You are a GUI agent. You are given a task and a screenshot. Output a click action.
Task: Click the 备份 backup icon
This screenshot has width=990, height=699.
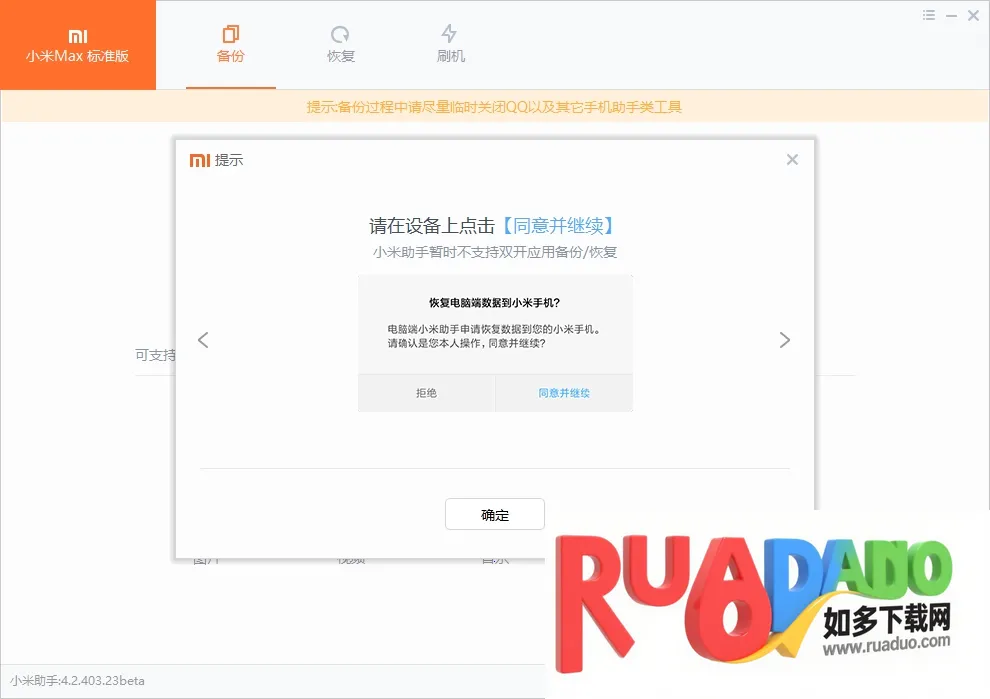[230, 34]
